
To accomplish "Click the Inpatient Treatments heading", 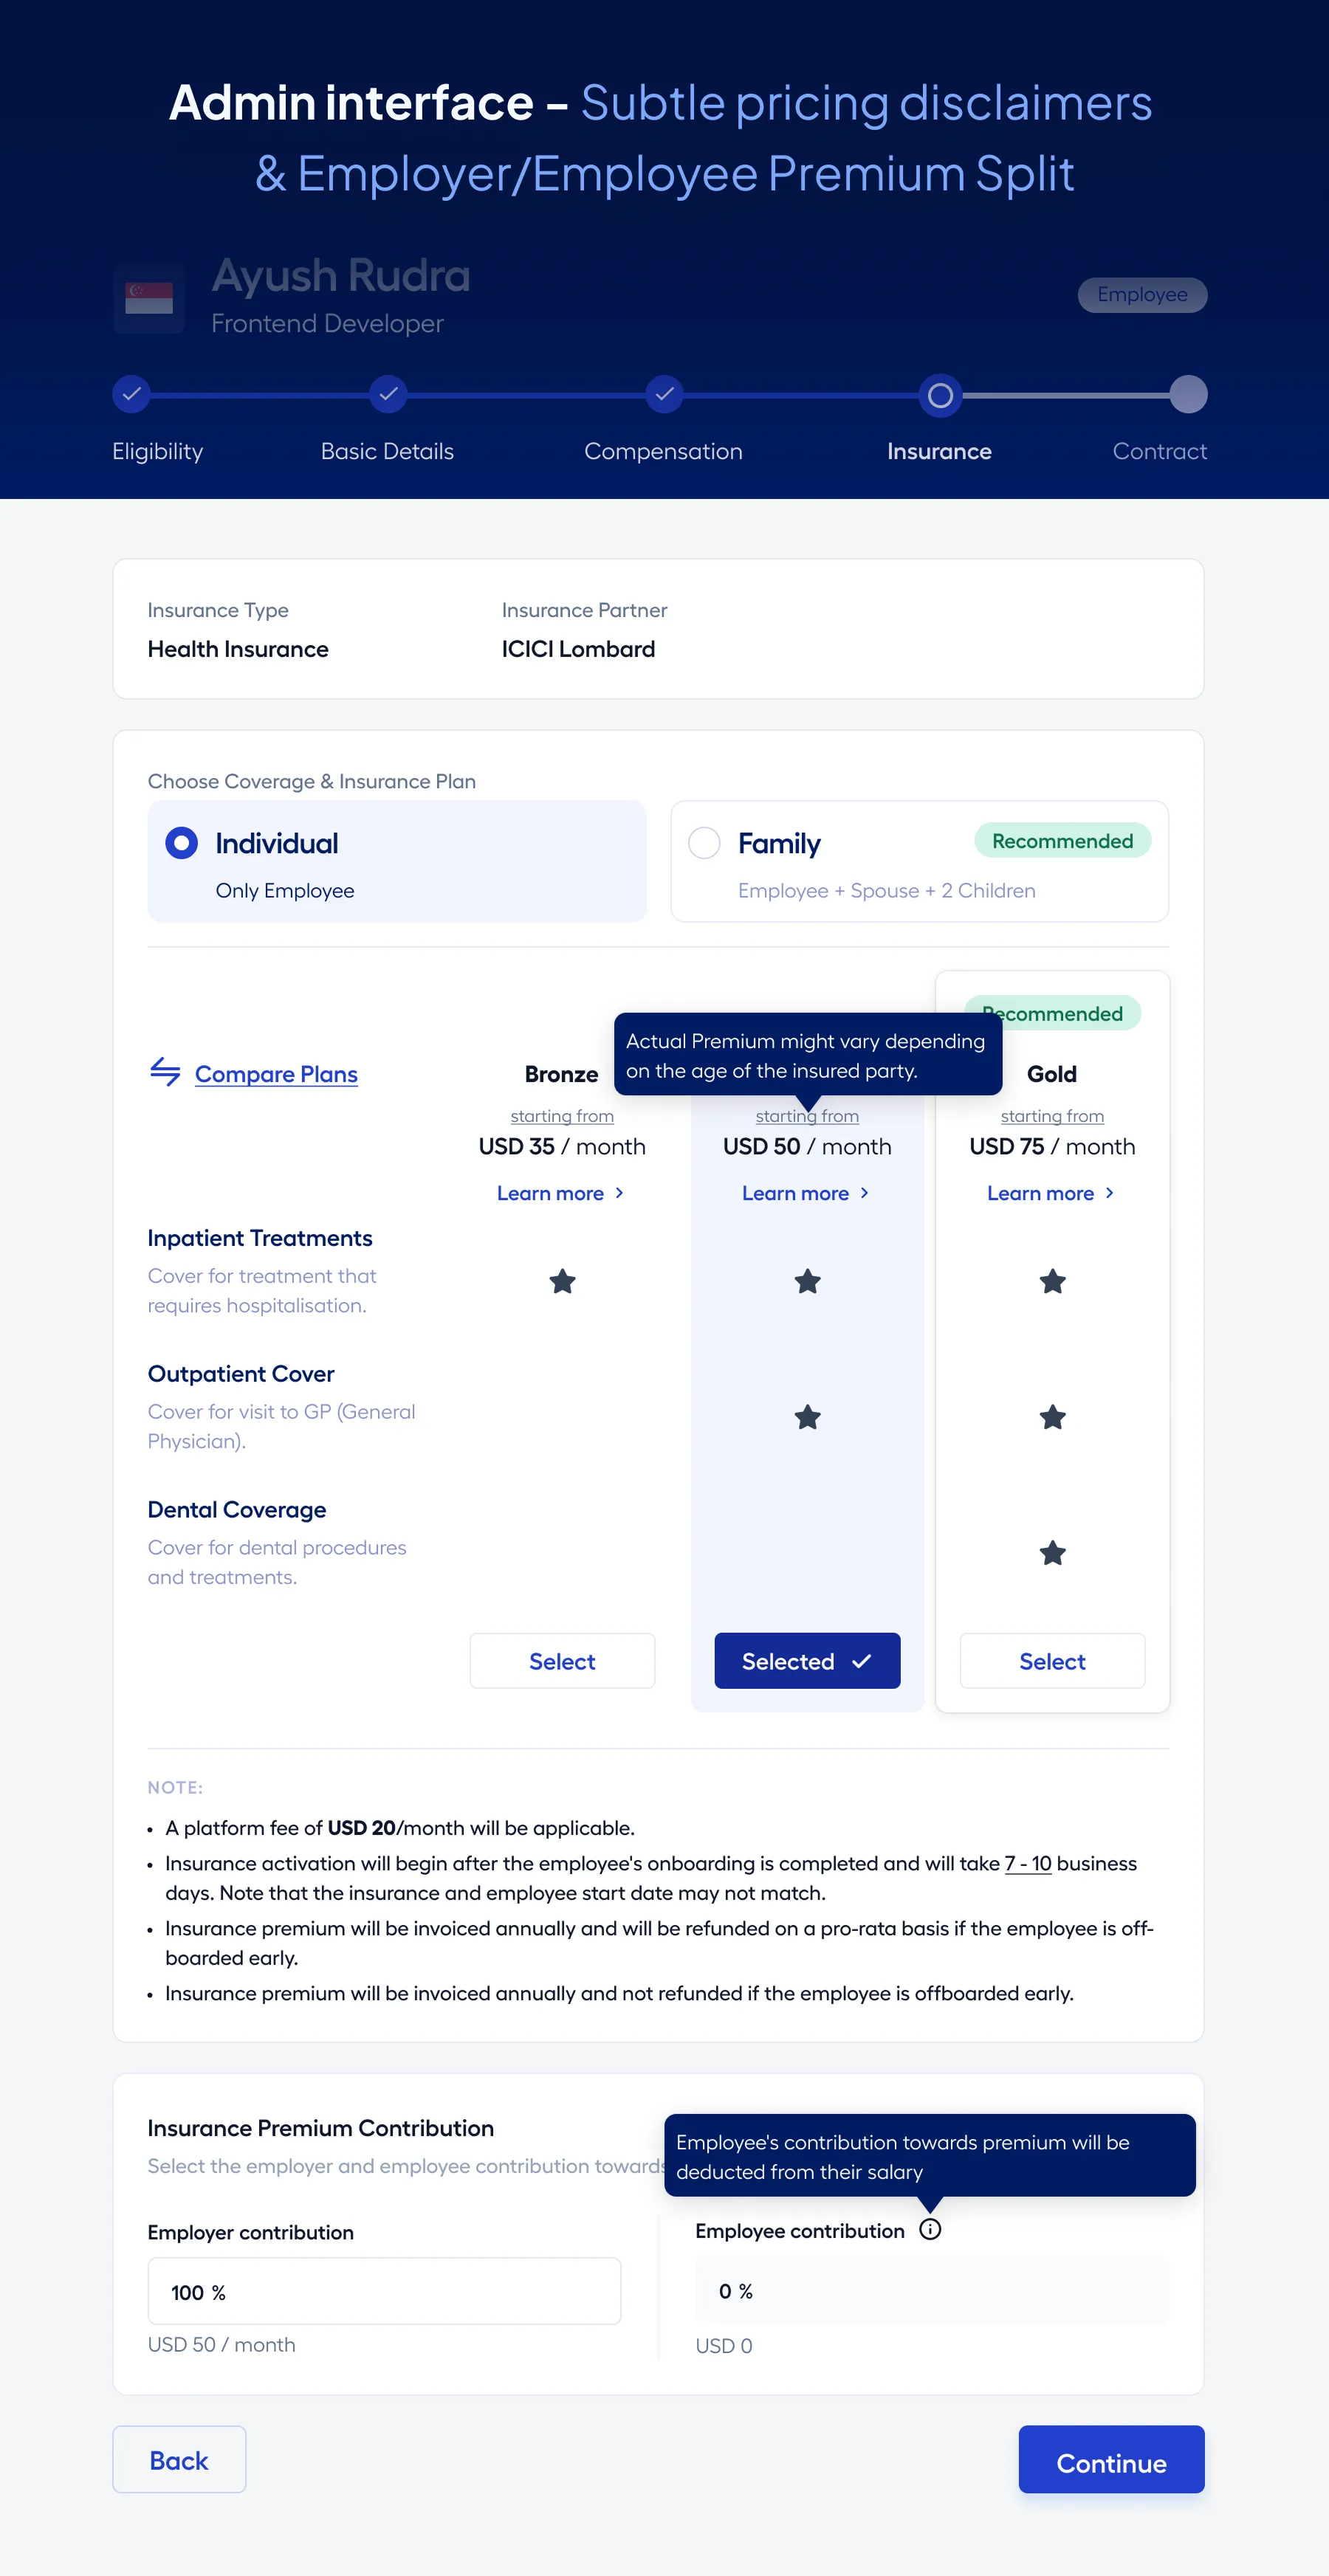I will point(260,1238).
